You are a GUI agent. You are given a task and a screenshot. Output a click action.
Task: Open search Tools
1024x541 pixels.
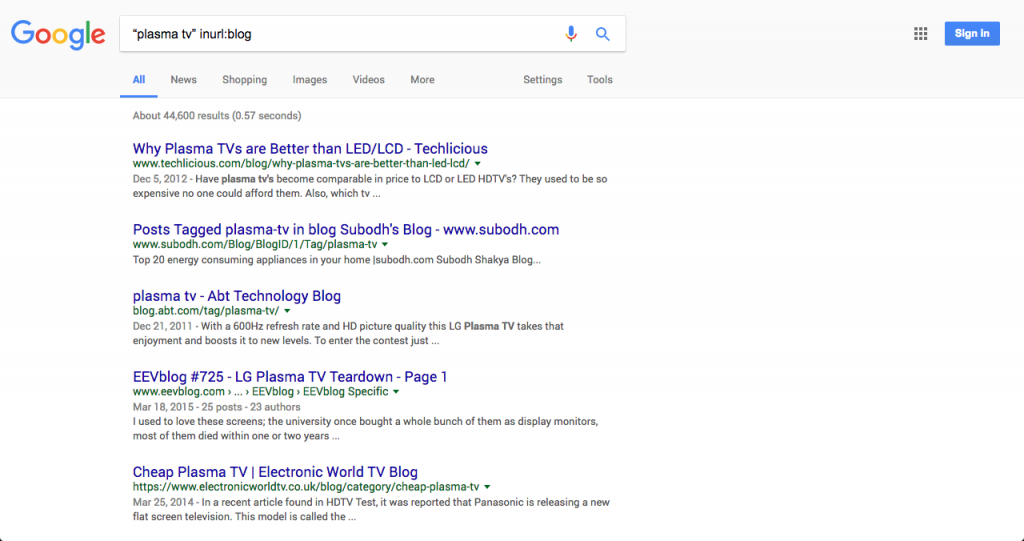pos(600,80)
